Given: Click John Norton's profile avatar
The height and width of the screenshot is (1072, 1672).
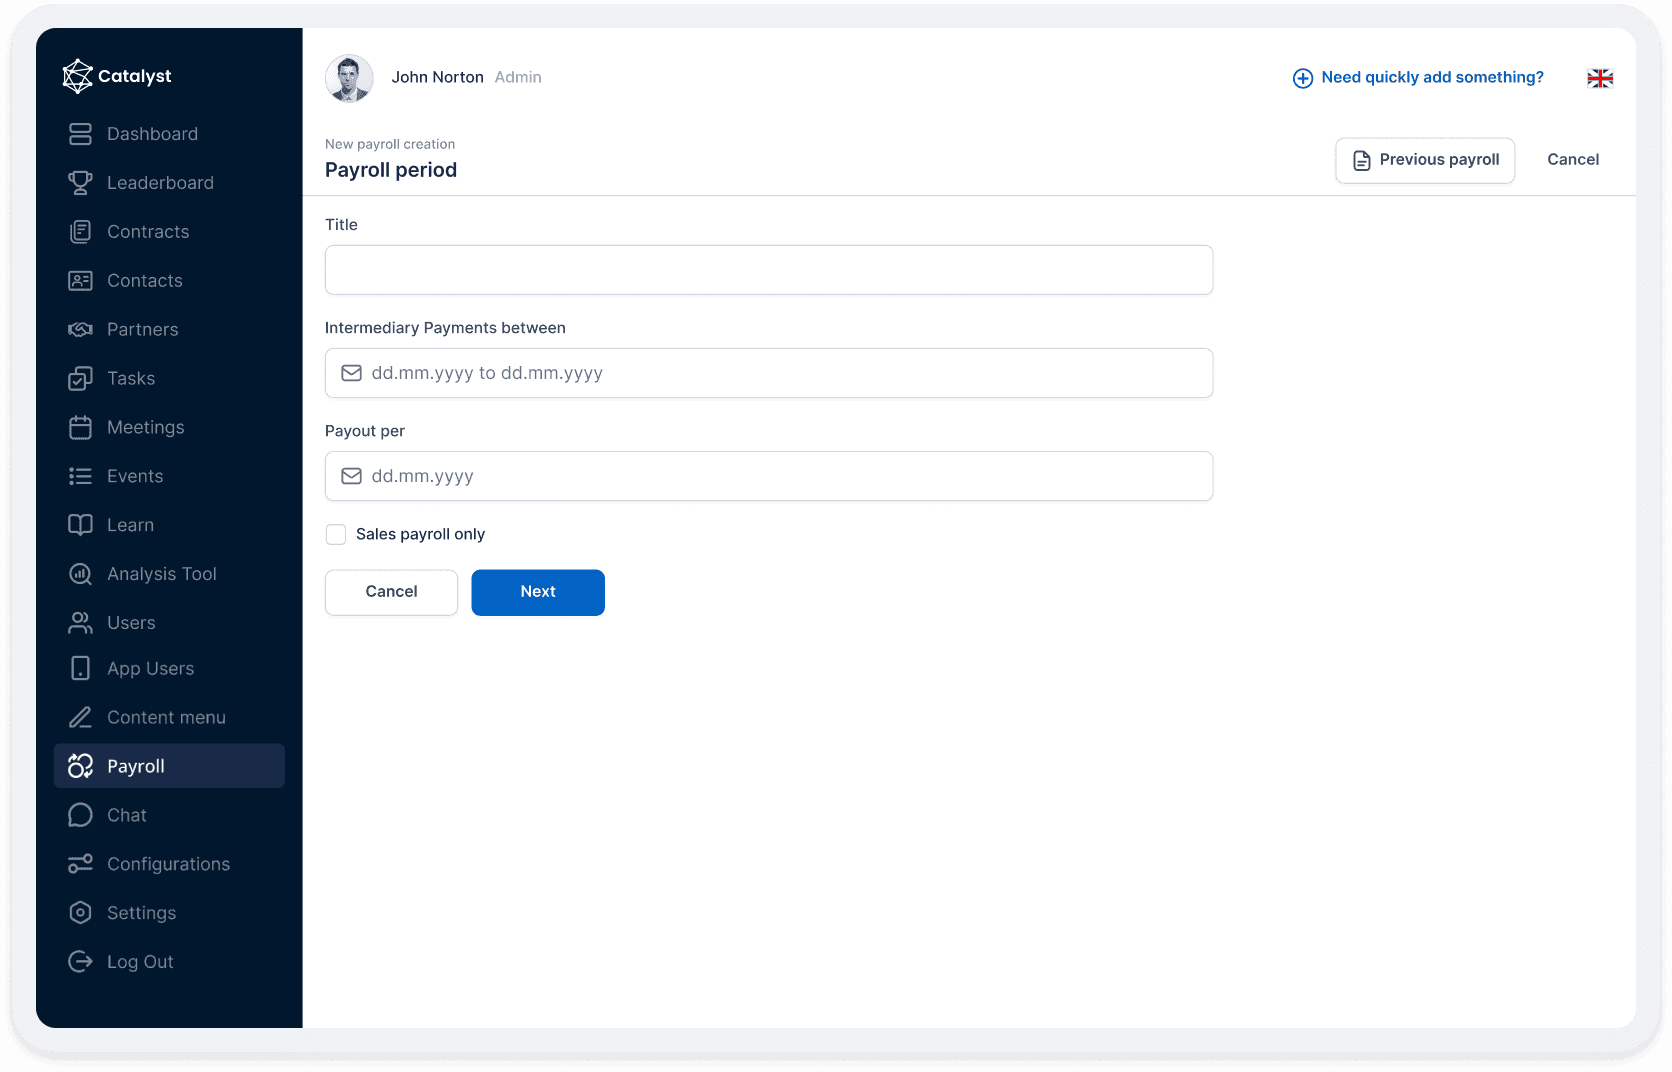Looking at the screenshot, I should pyautogui.click(x=349, y=78).
